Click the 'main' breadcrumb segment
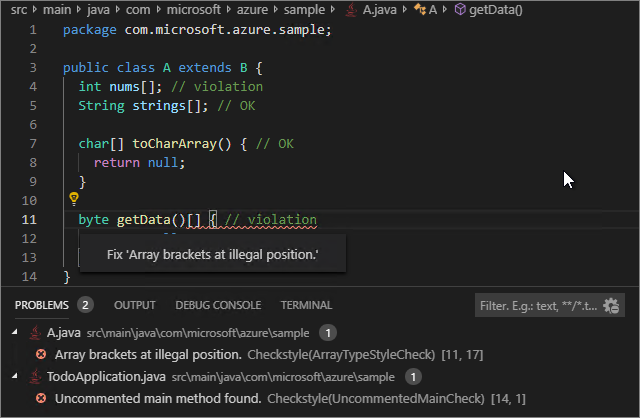This screenshot has width=640, height=418. click(57, 9)
